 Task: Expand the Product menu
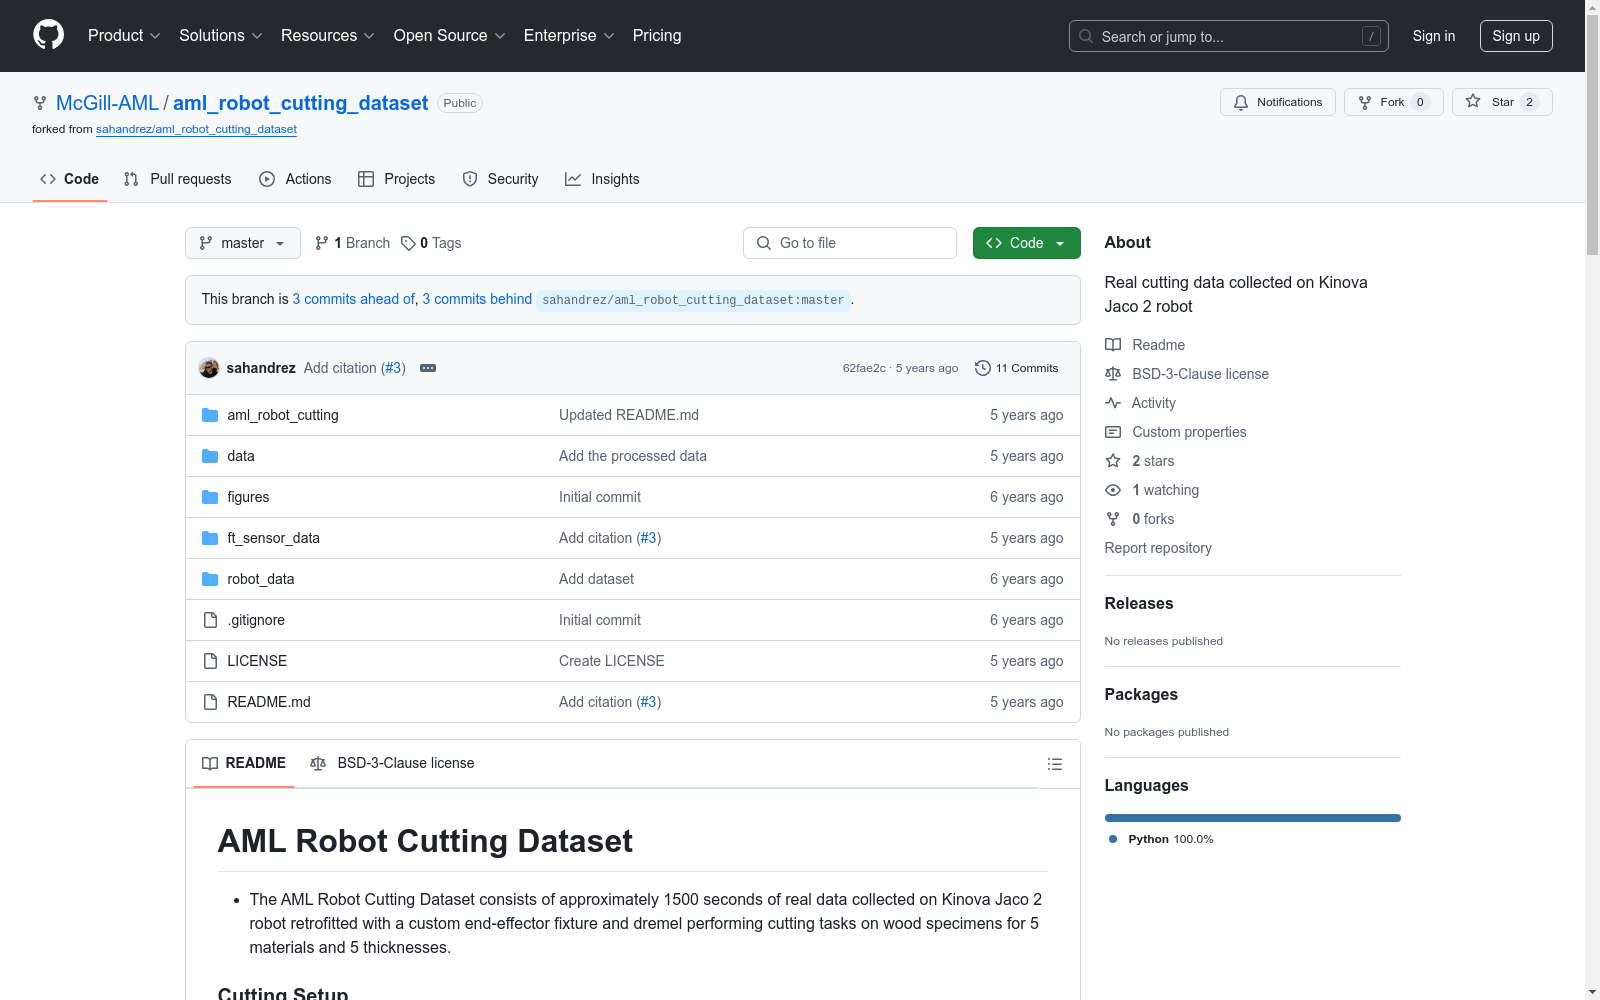[x=124, y=35]
